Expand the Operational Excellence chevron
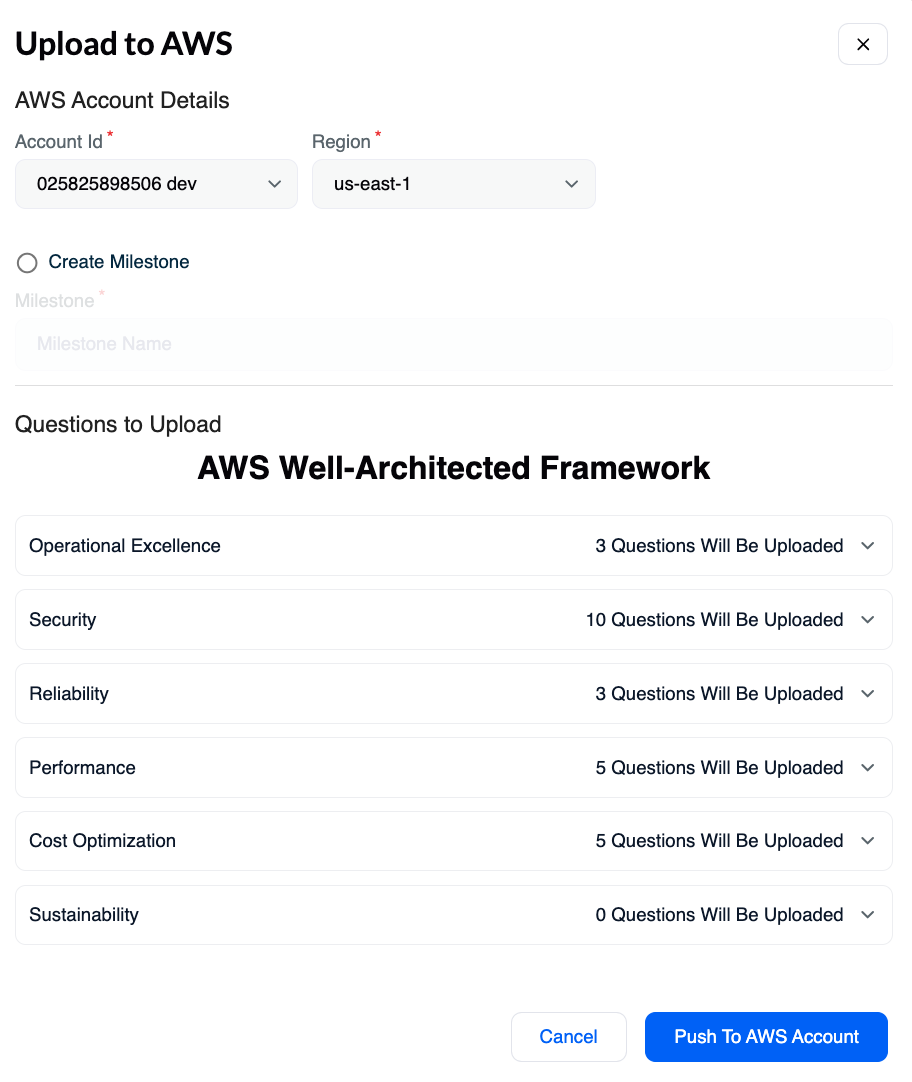Viewport: 912px width, 1082px height. coord(868,546)
